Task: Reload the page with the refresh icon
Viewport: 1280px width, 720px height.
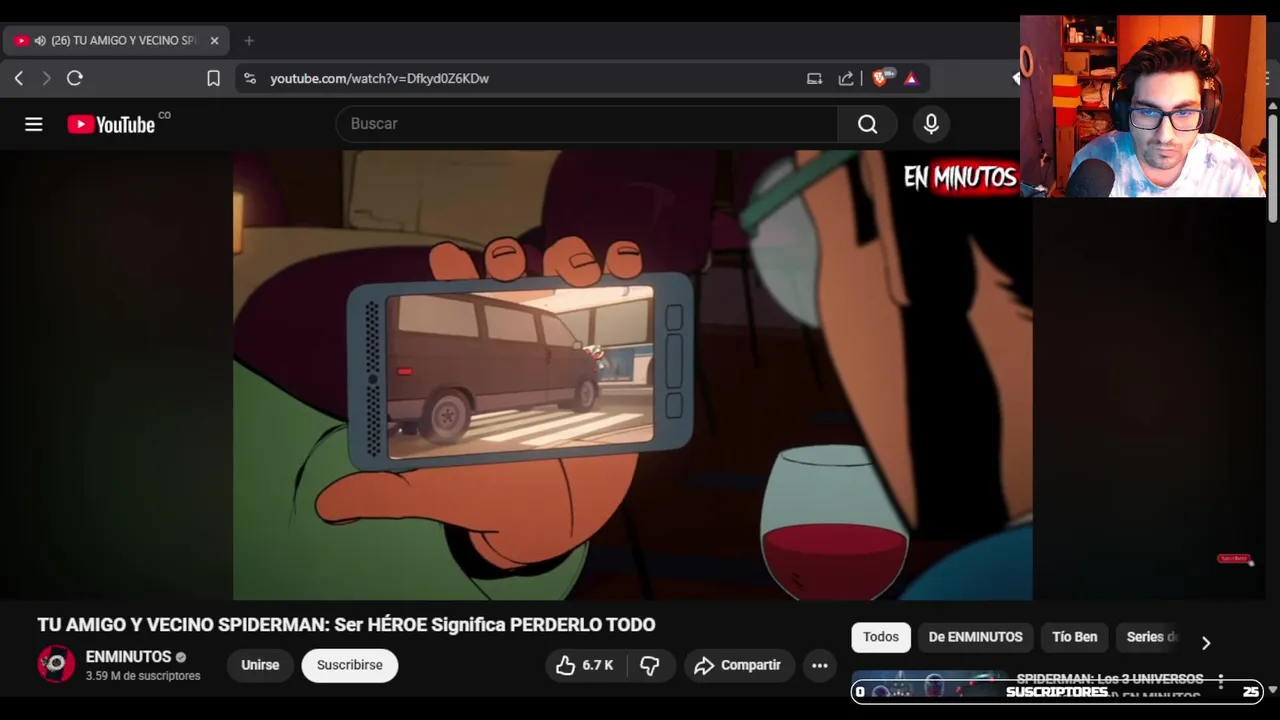Action: [75, 78]
